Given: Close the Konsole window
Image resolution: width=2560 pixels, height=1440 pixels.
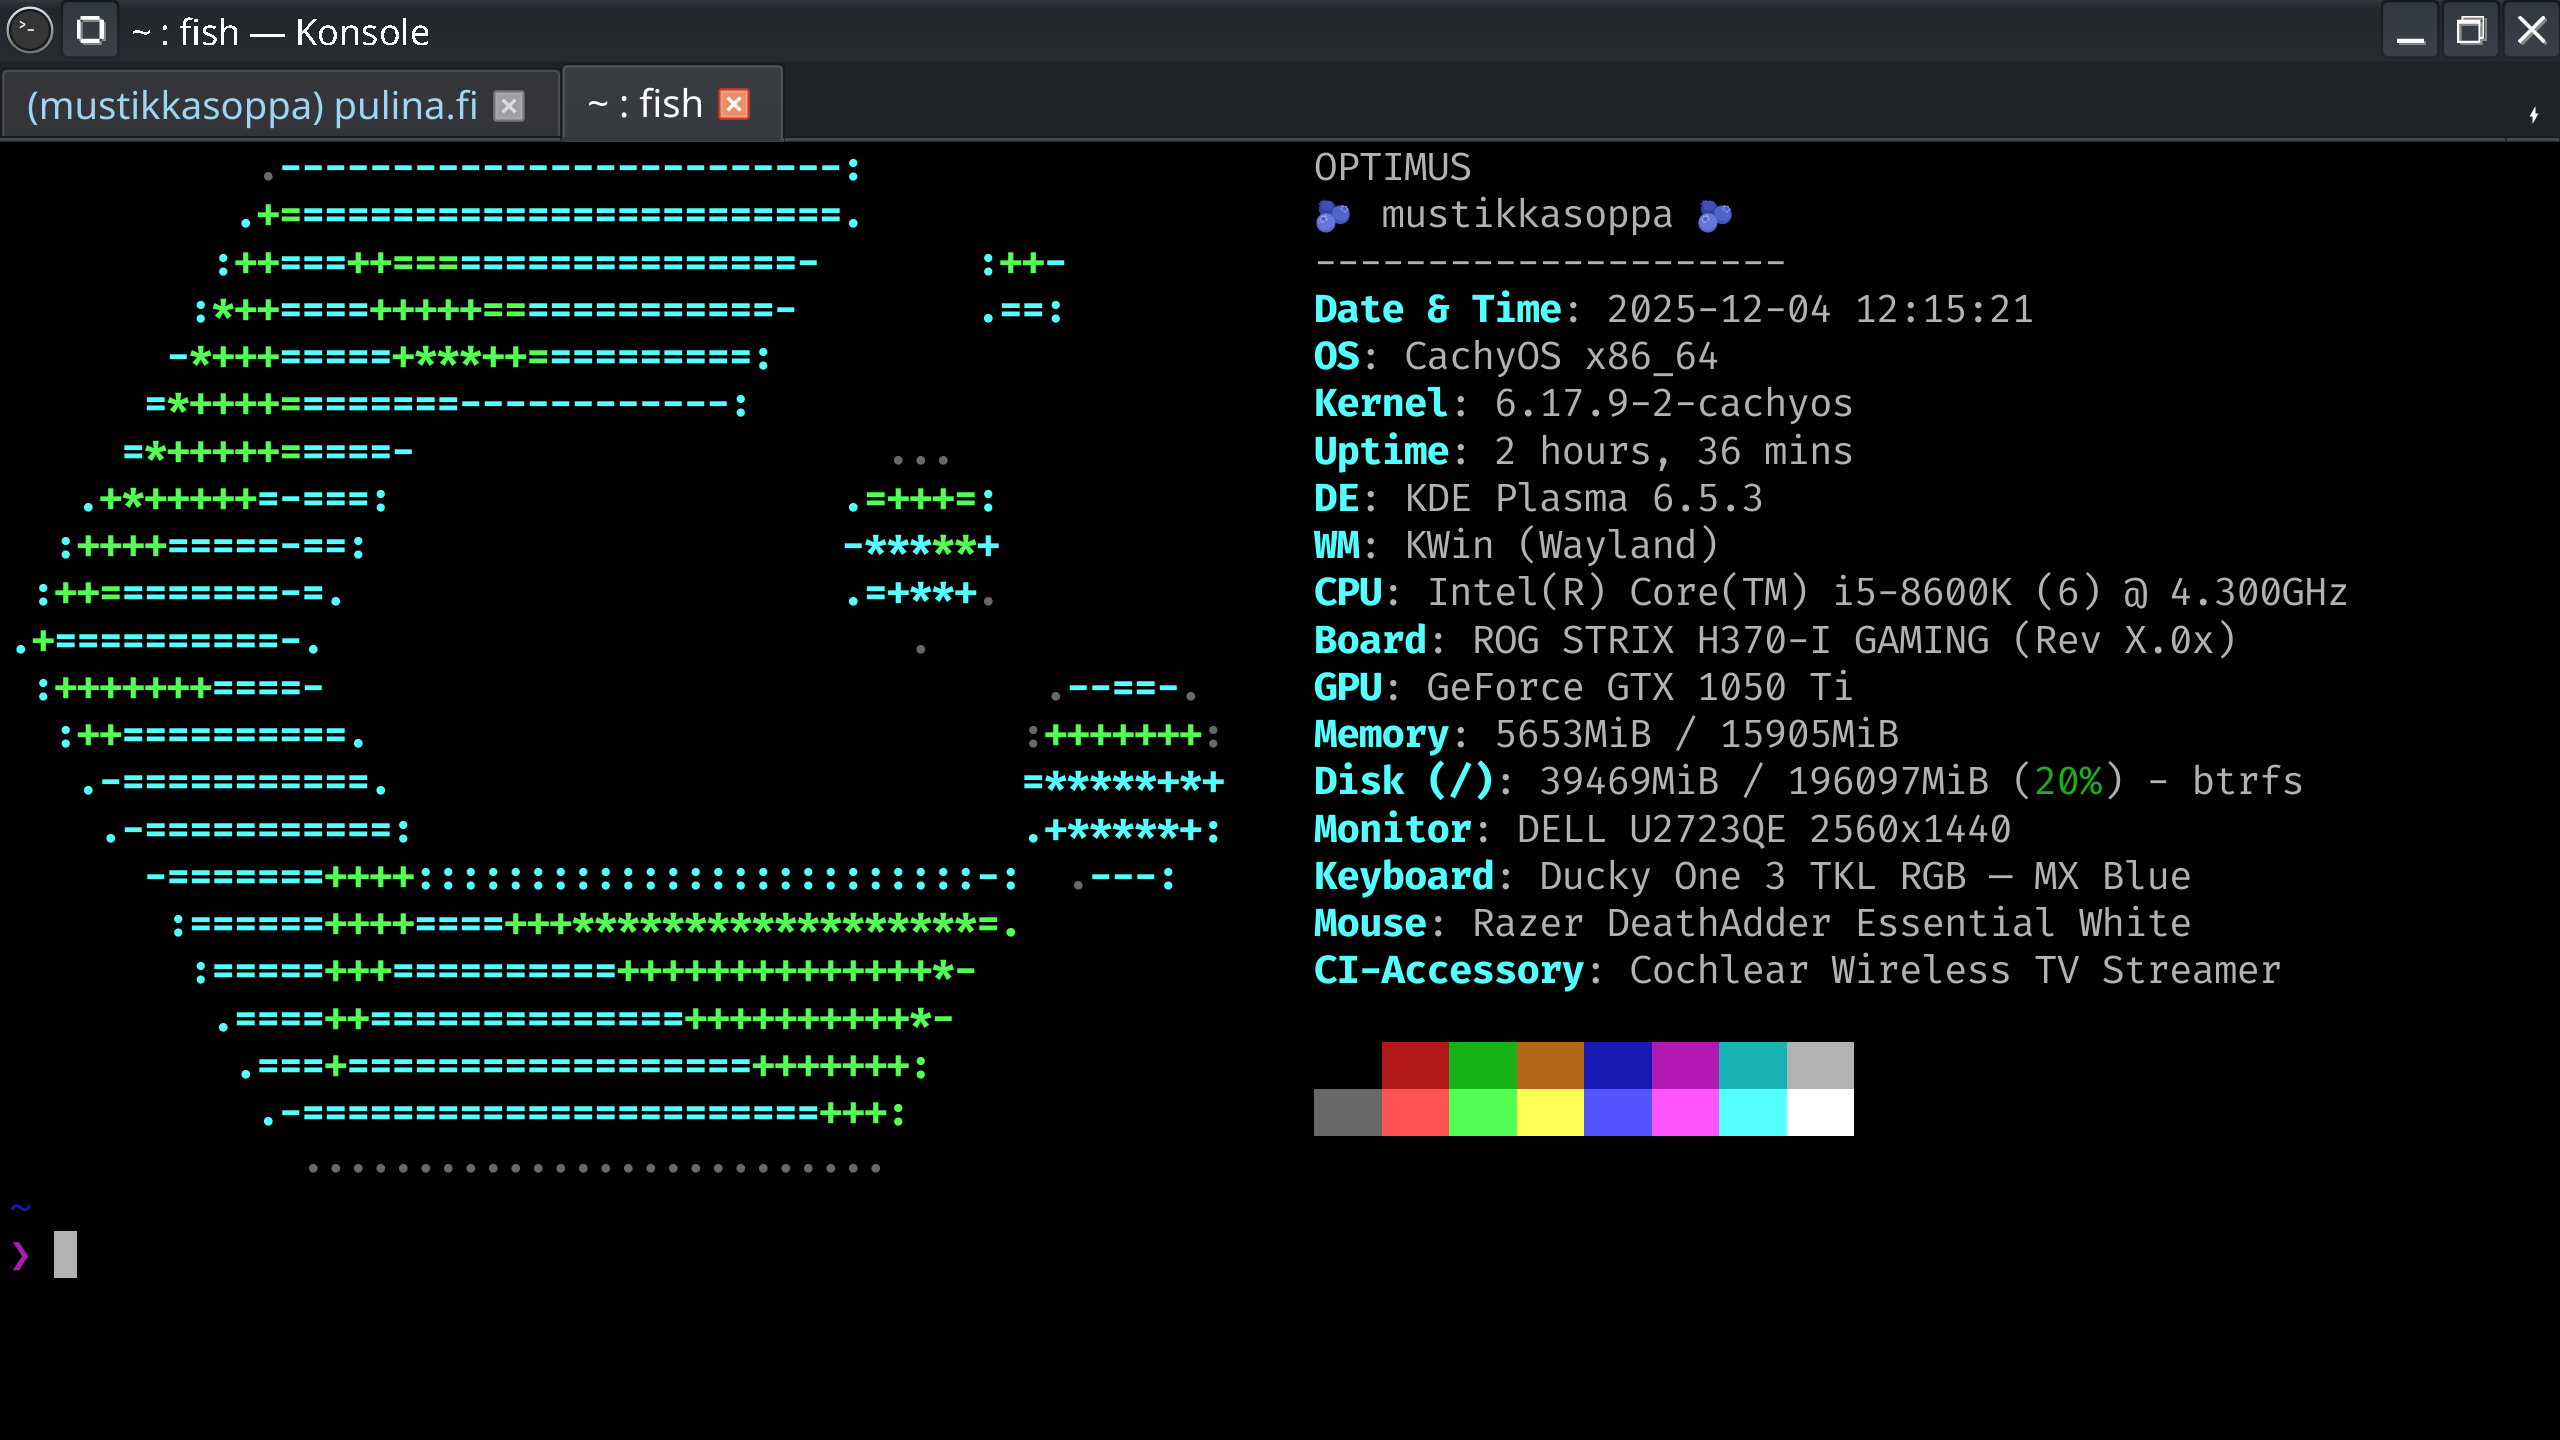Looking at the screenshot, I should coord(2531,31).
